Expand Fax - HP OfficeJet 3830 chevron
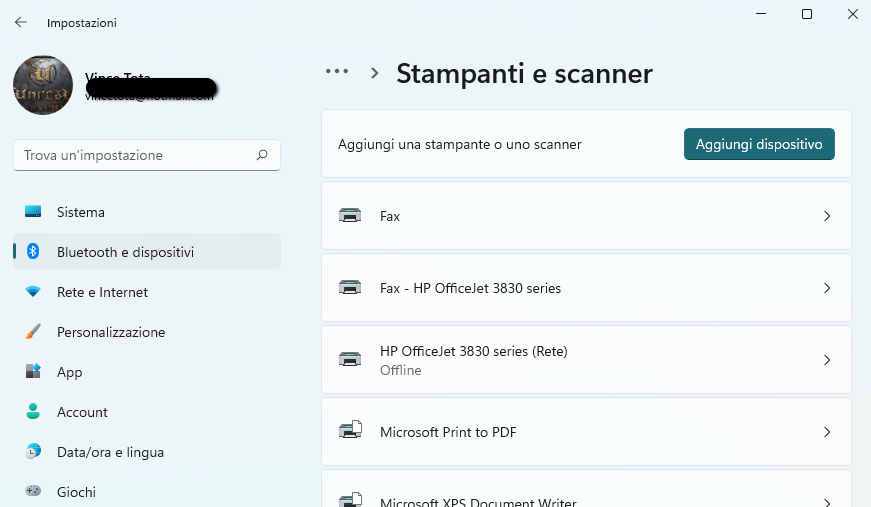871x507 pixels. 827,288
